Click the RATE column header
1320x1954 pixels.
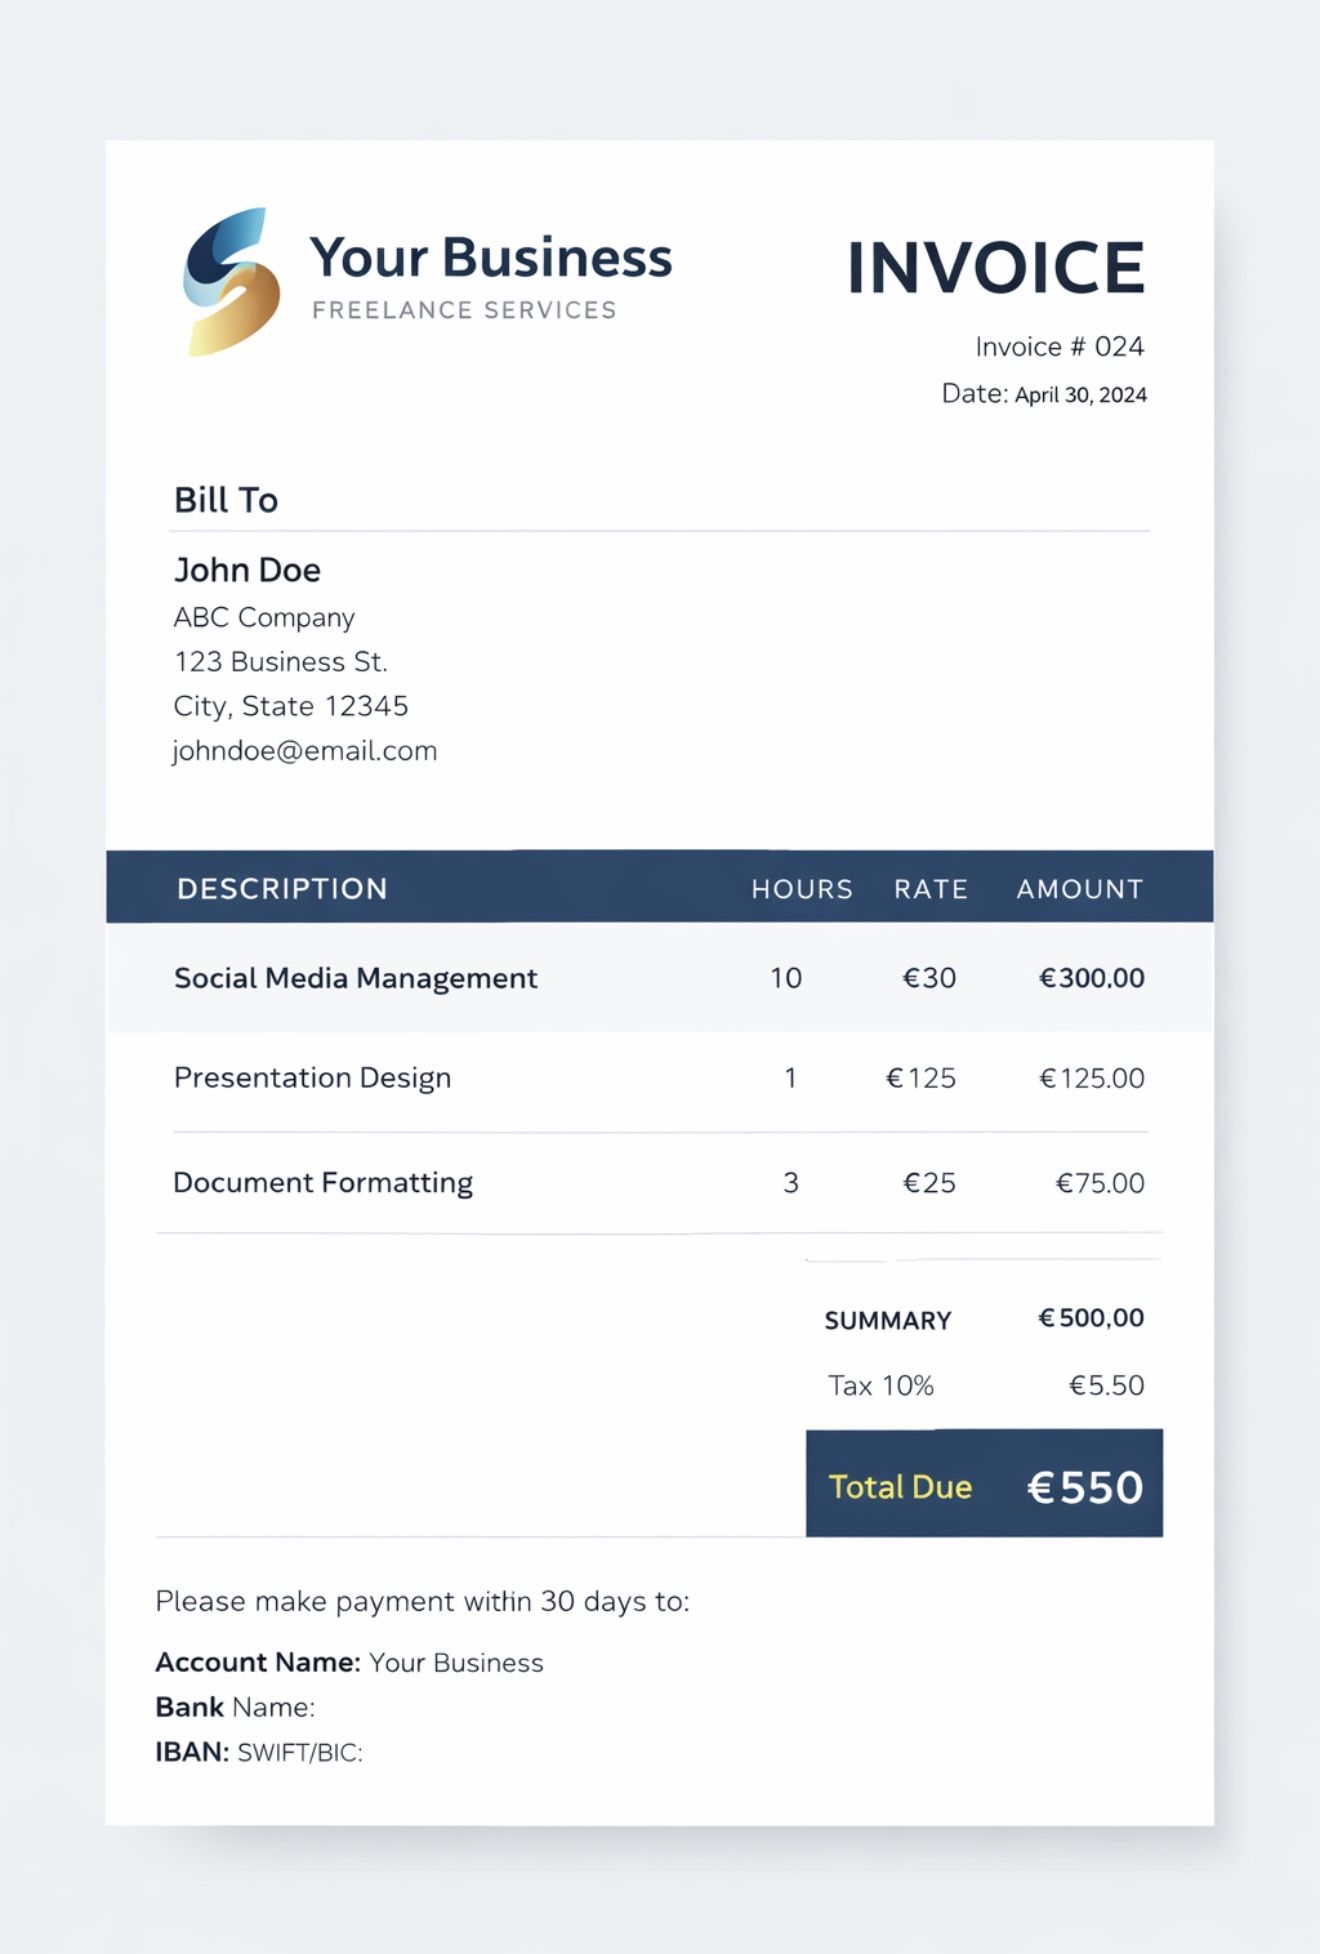coord(931,889)
